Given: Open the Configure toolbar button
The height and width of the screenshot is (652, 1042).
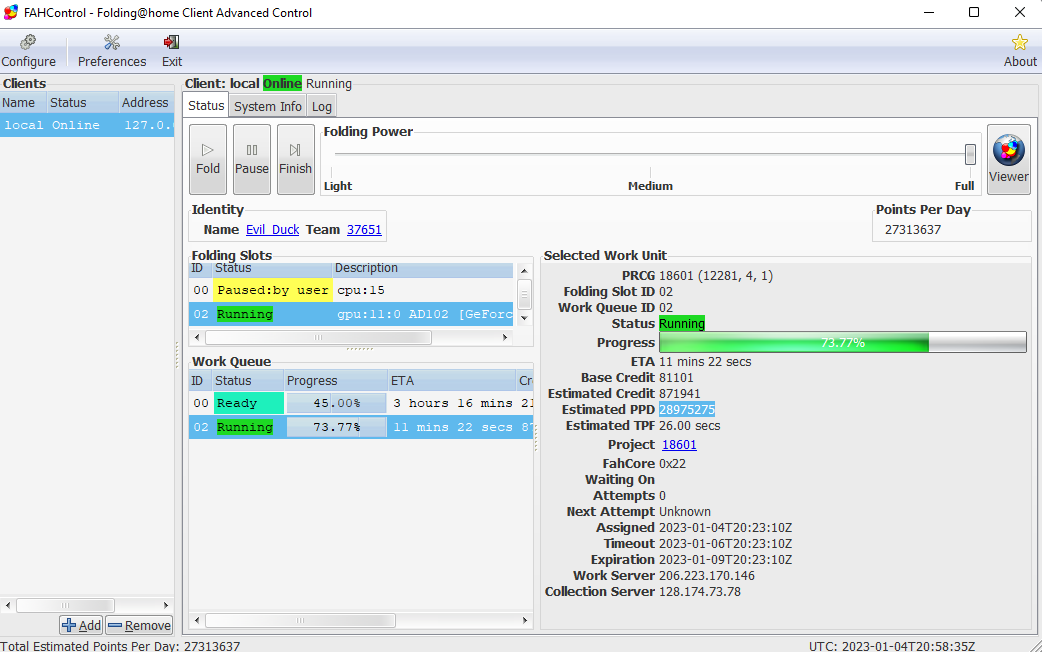Looking at the screenshot, I should (29, 51).
